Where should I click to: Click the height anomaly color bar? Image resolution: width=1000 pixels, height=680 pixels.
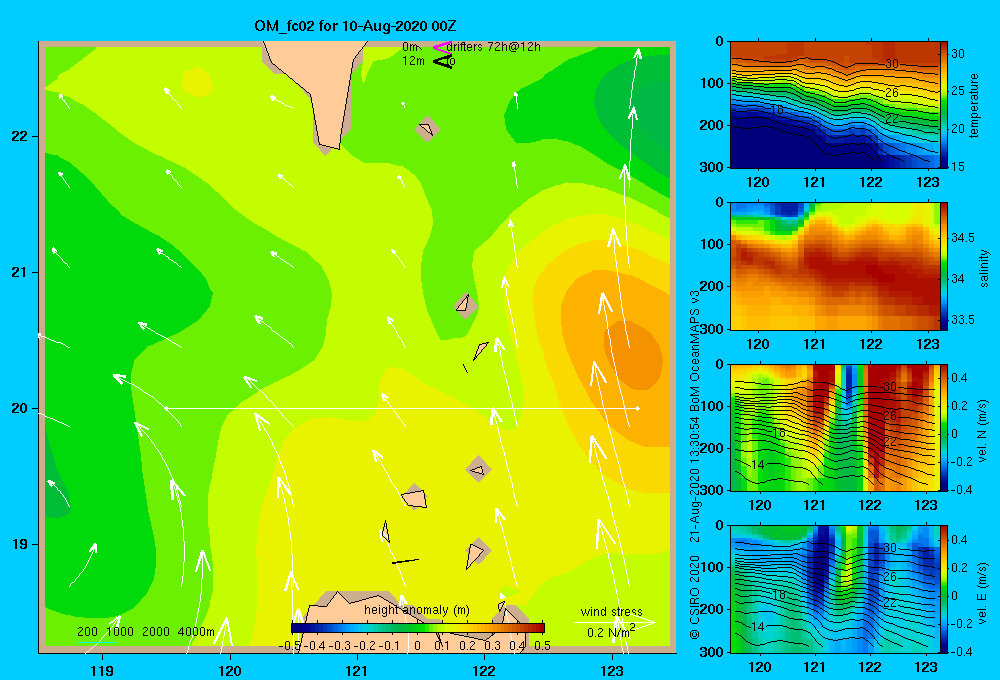point(418,628)
